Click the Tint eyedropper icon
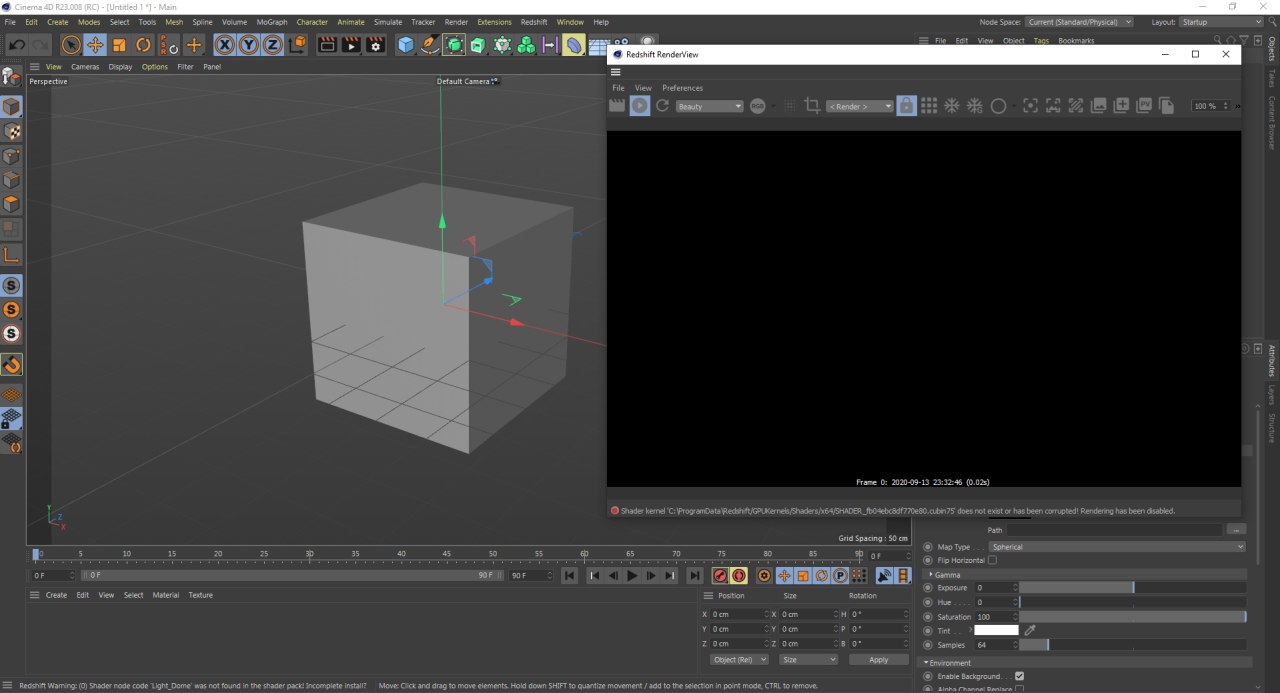1280x693 pixels. (x=1030, y=630)
